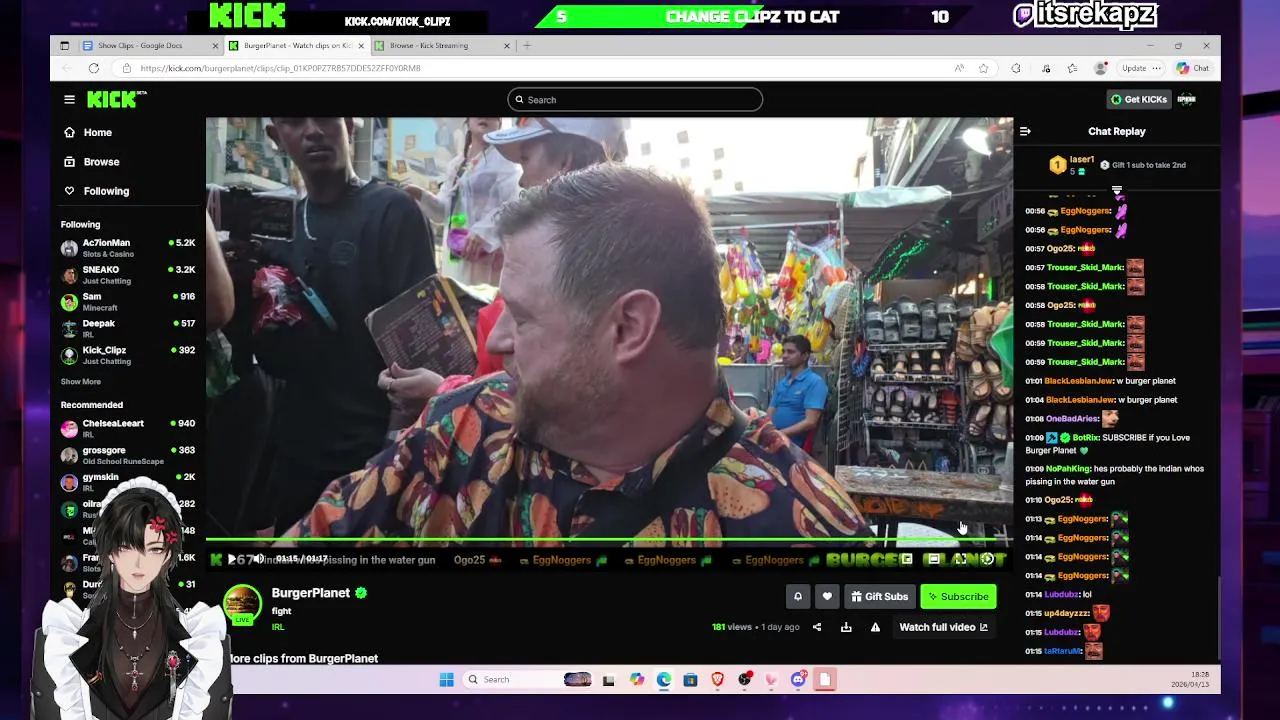This screenshot has width=1280, height=720.
Task: Click NoPahKing username in chat
Action: click(1067, 469)
